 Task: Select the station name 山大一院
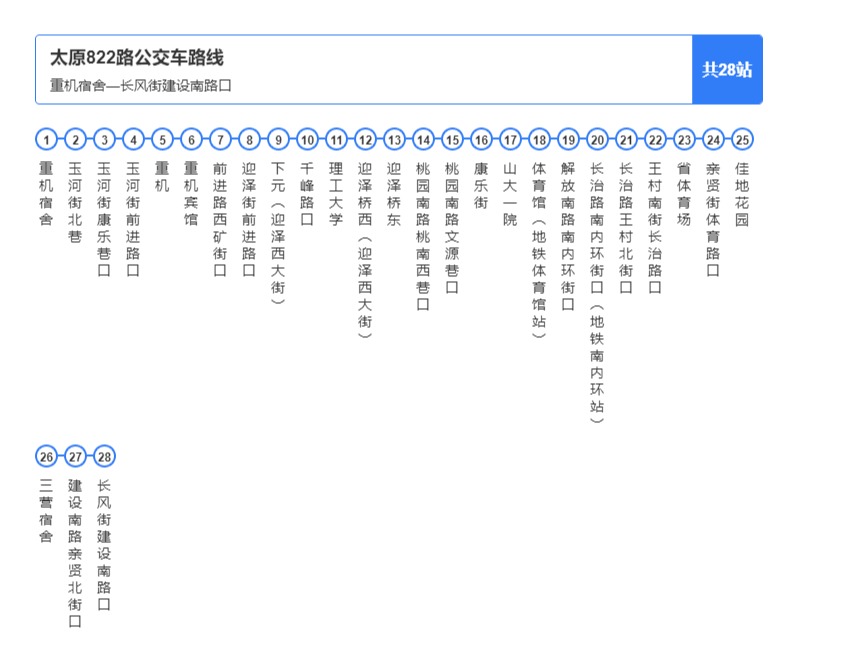(510, 193)
